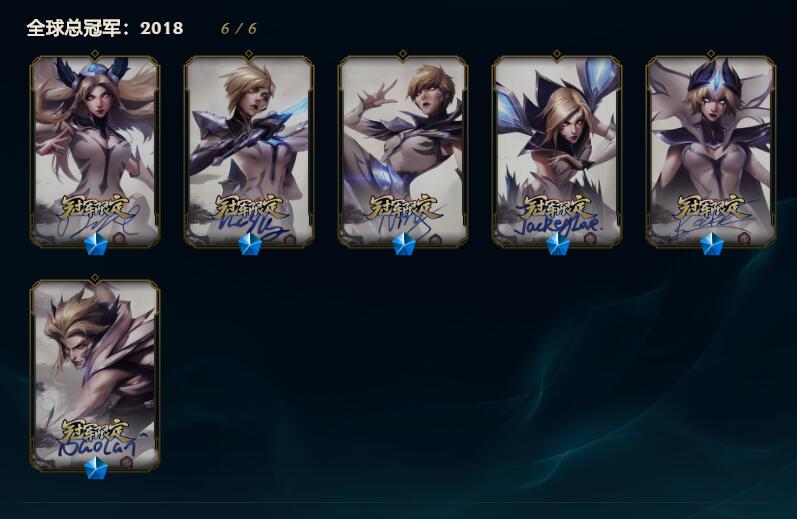Select the Fiora skin holding a glowing sword
This screenshot has height=519, width=797.
pos(249,151)
